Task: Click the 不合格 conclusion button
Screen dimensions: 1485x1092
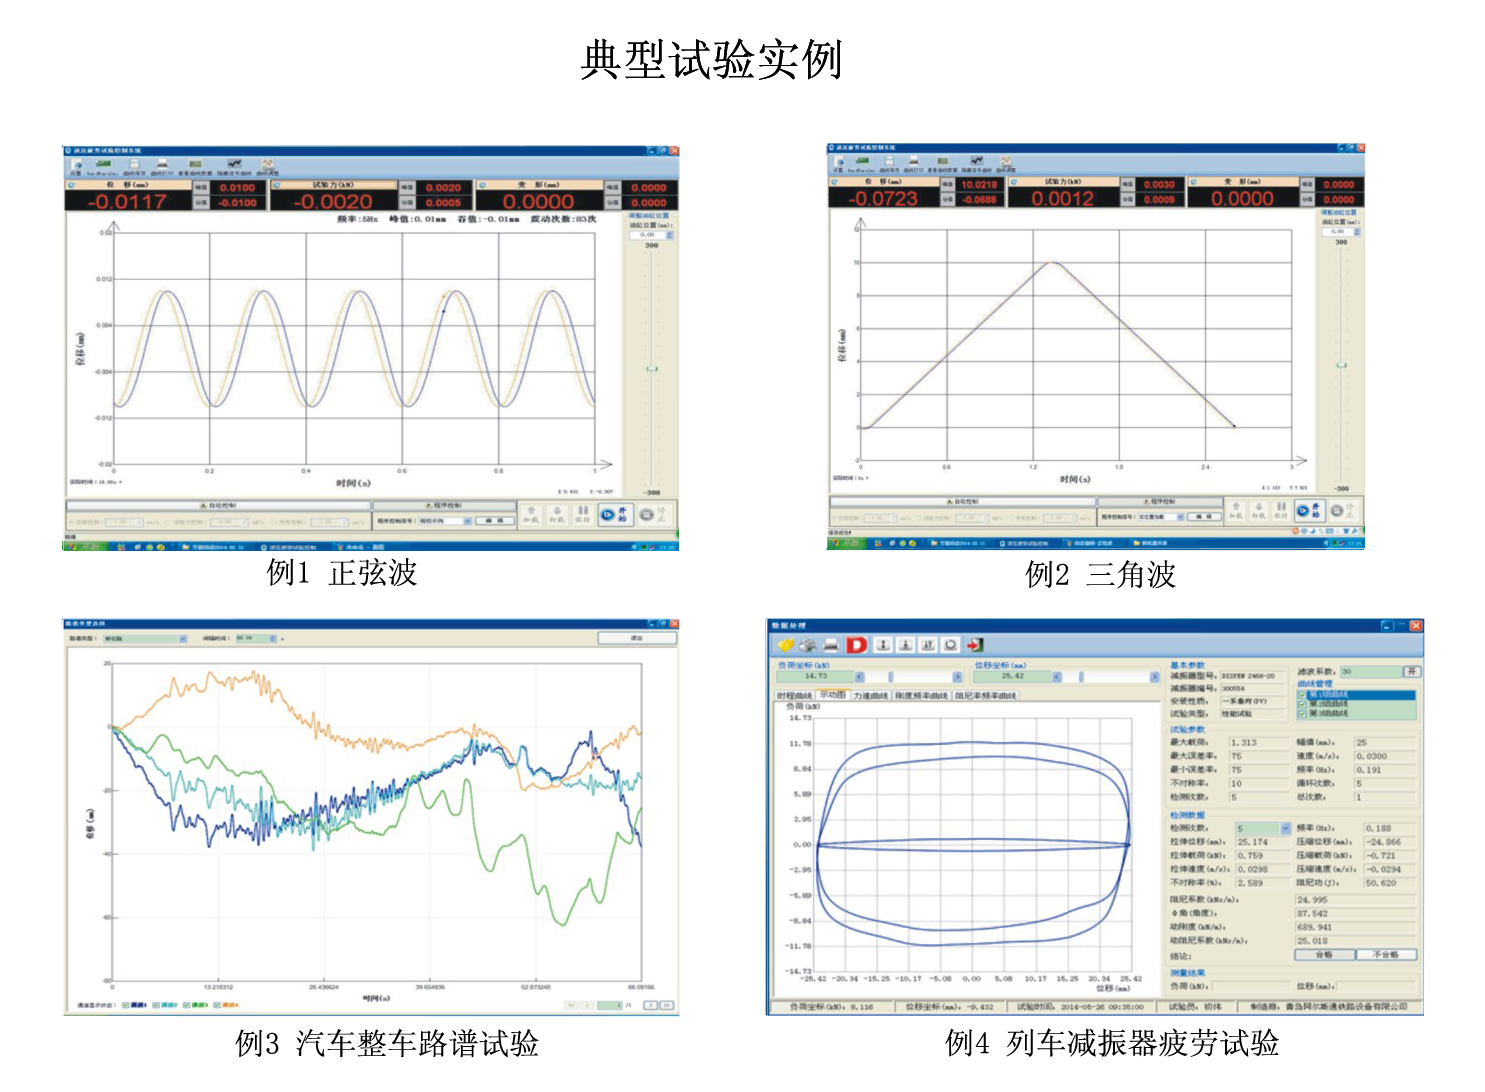Action: pos(1385,955)
